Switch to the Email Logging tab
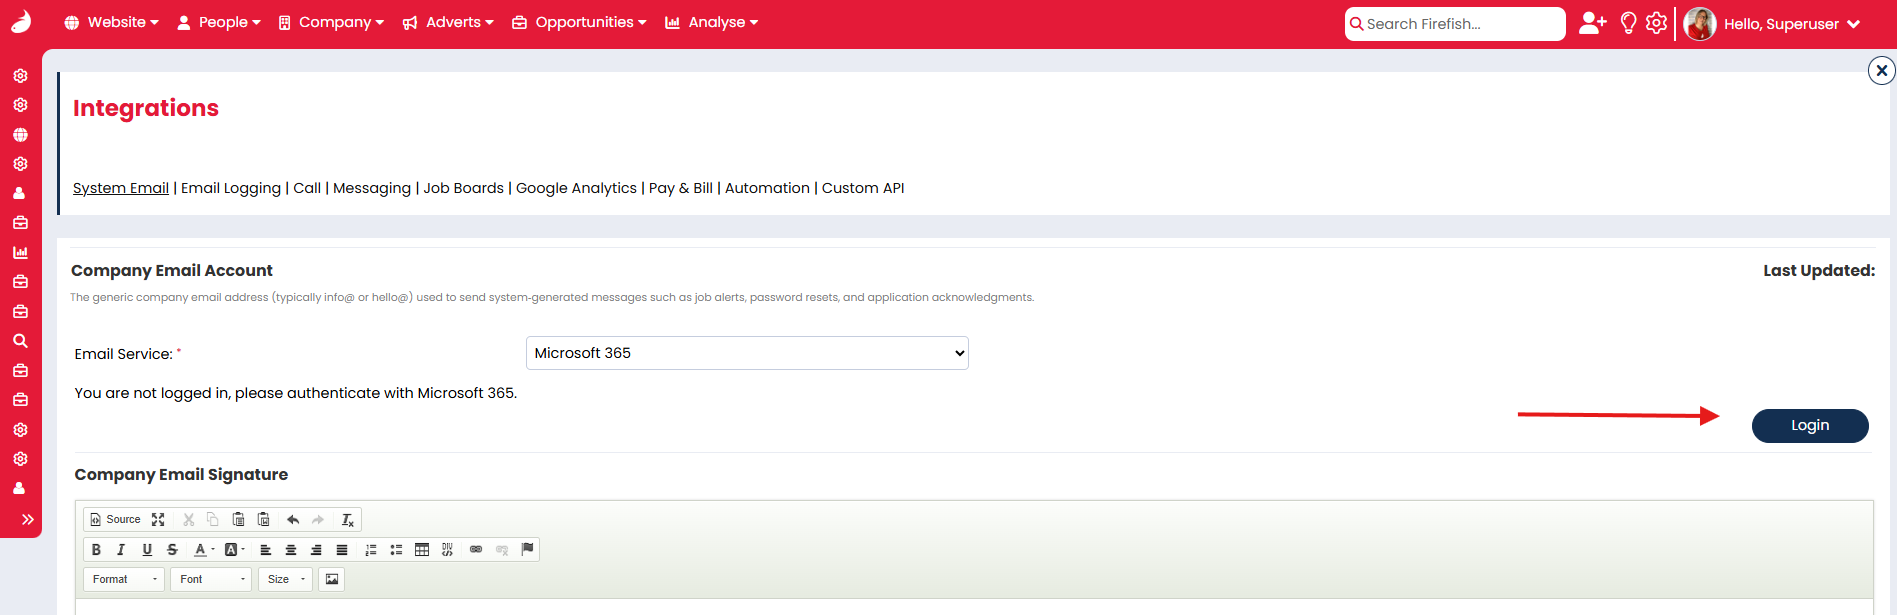The width and height of the screenshot is (1897, 615). click(x=231, y=188)
